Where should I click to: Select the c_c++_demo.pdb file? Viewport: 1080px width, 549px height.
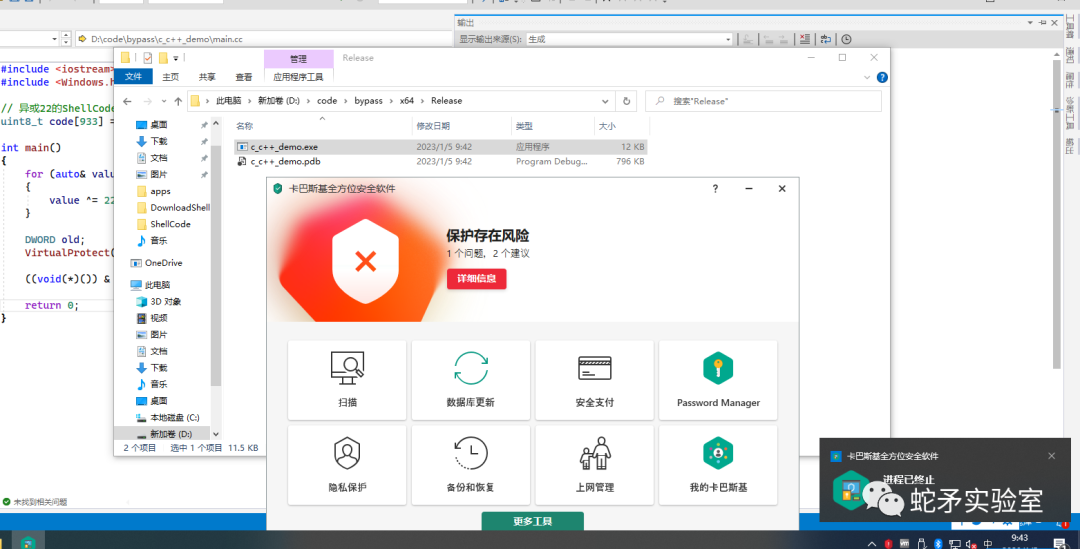pos(440,161)
